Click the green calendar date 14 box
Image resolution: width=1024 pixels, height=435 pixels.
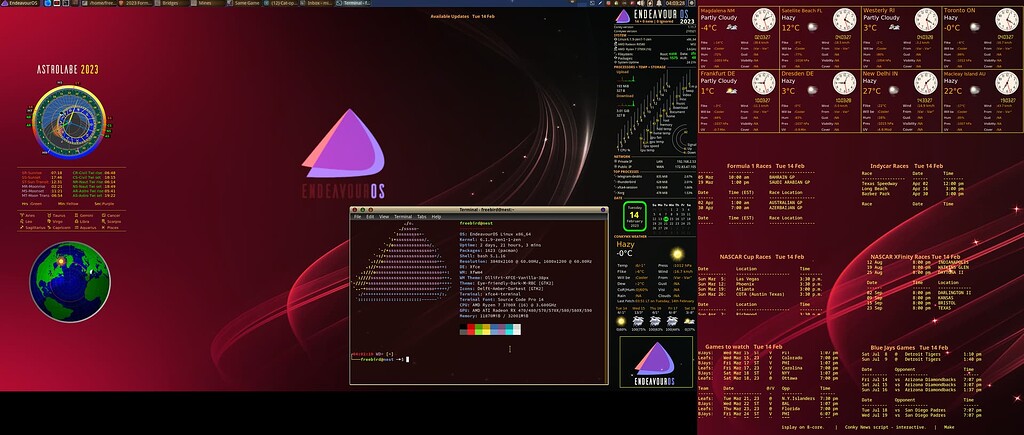(x=634, y=215)
